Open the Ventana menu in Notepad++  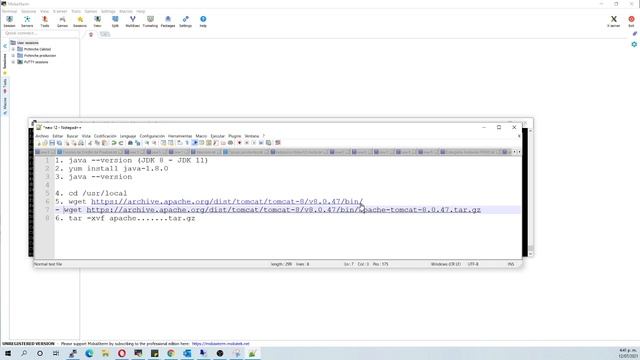click(251, 136)
